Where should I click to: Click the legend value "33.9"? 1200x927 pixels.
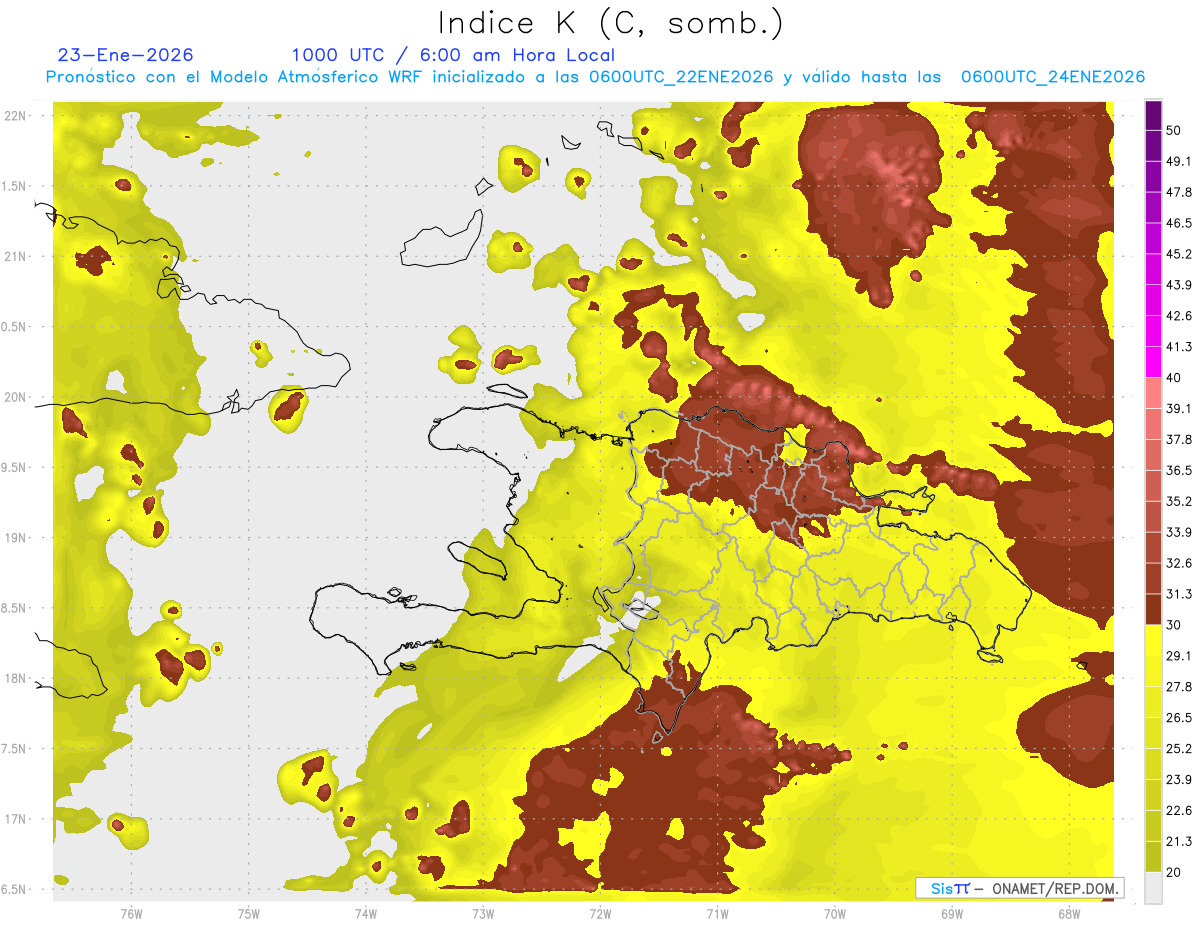[x=1179, y=532]
